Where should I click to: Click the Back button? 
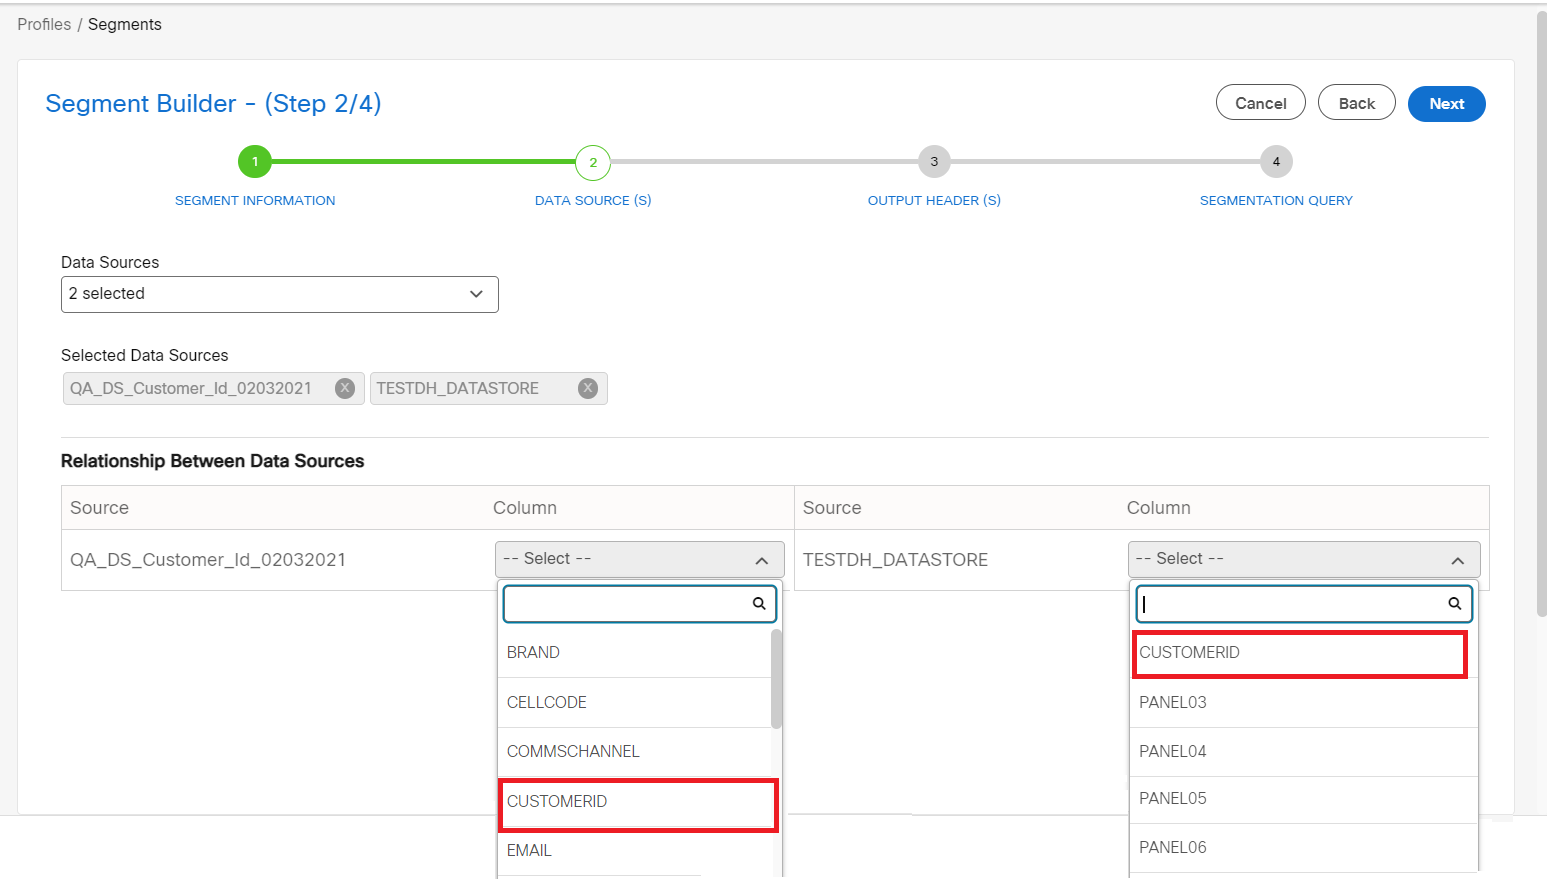pos(1356,102)
